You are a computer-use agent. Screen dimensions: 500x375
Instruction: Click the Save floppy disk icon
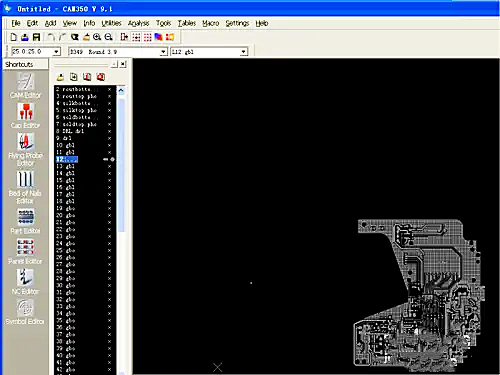pos(36,37)
